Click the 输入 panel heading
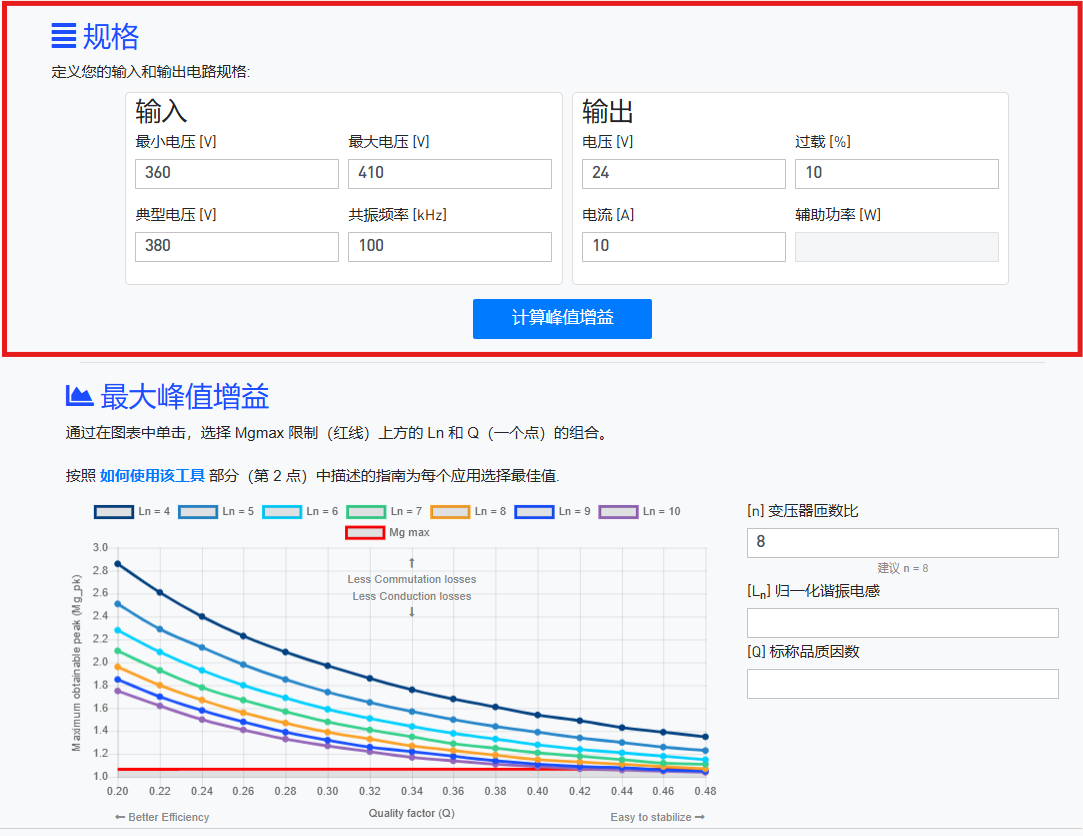Image resolution: width=1083 pixels, height=836 pixels. pos(161,111)
